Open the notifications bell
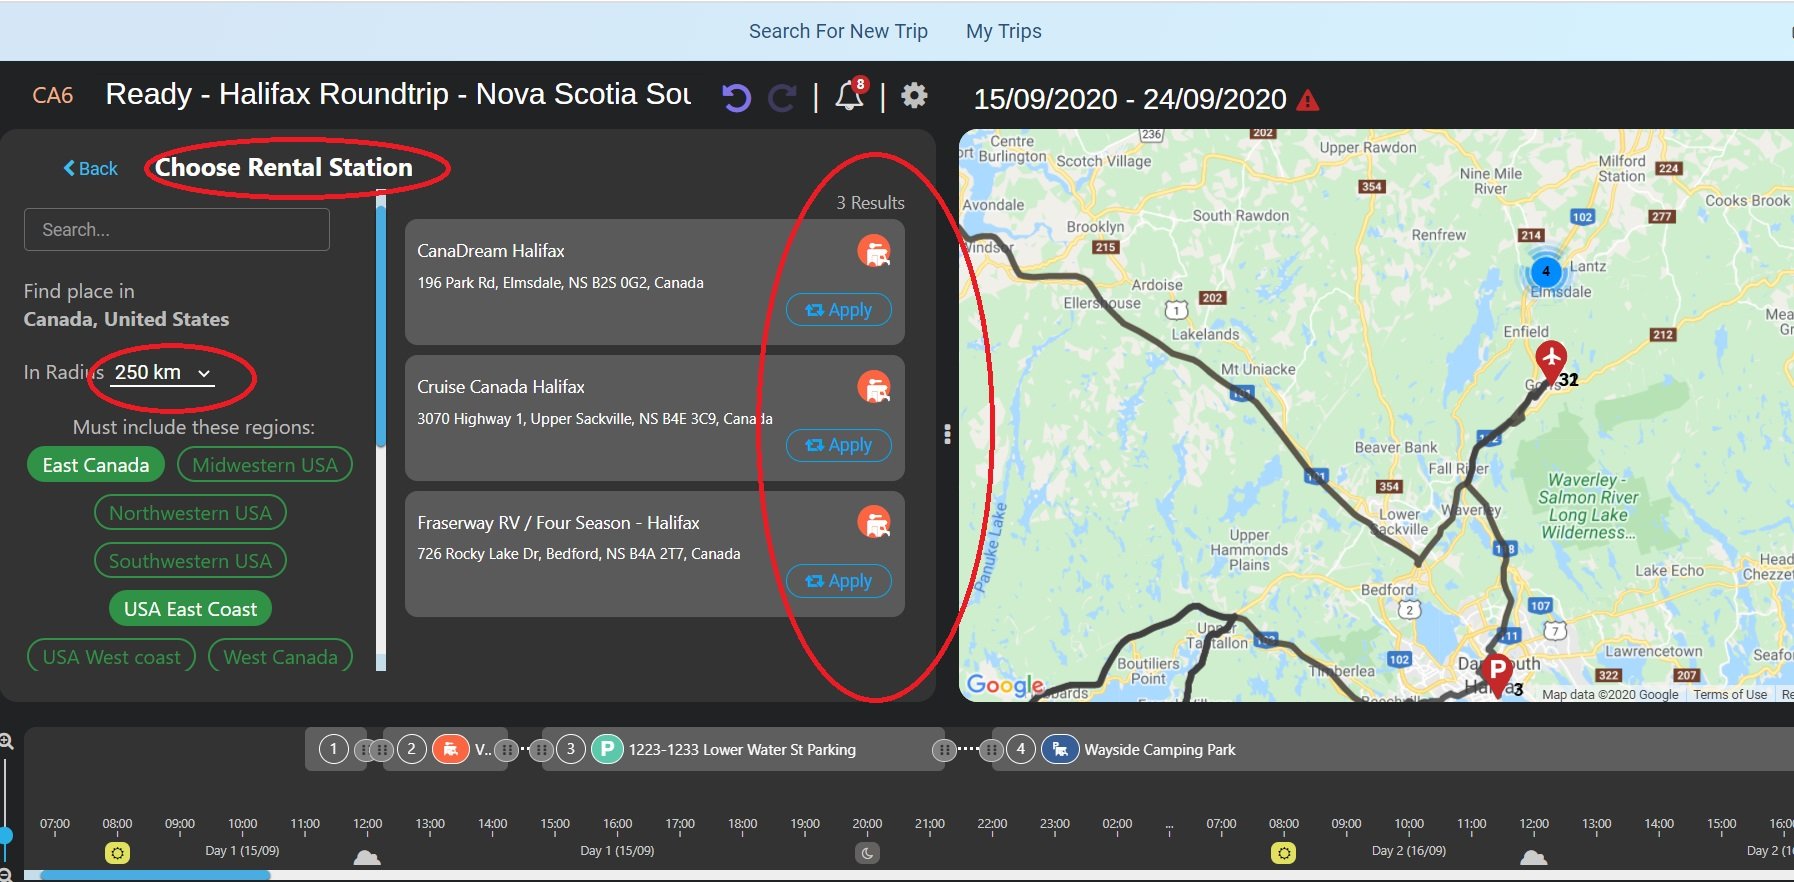 click(x=850, y=94)
